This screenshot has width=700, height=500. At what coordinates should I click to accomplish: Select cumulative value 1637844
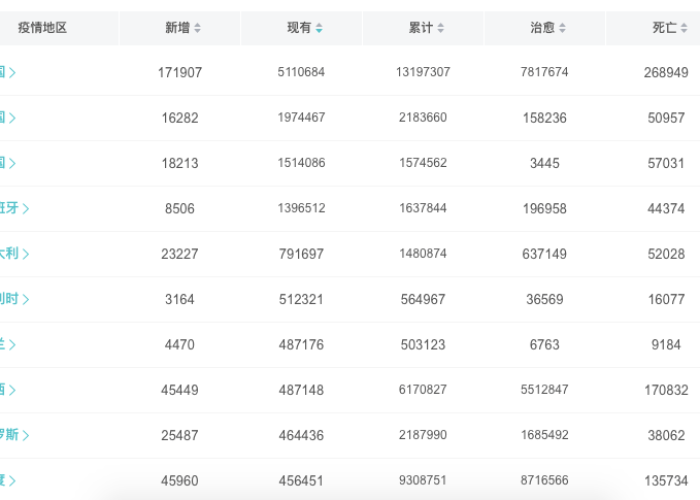click(x=423, y=208)
